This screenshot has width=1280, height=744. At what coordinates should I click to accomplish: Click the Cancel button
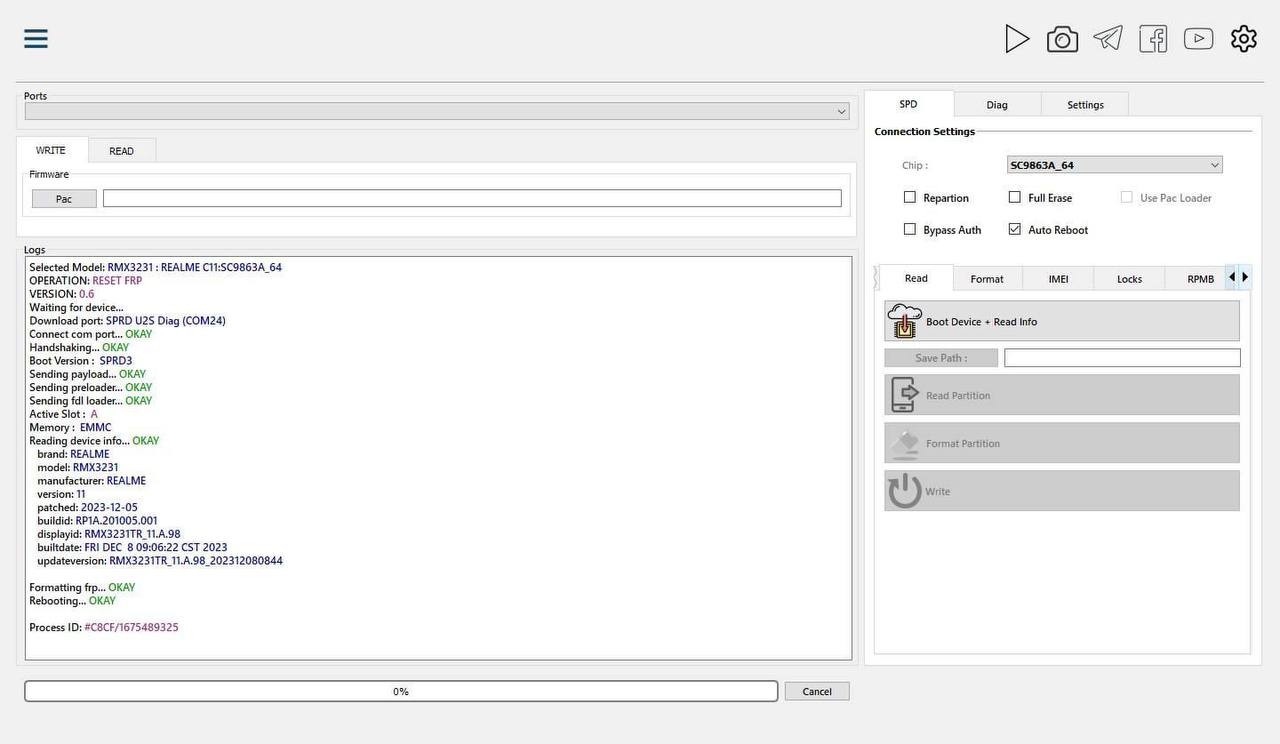pyautogui.click(x=817, y=691)
